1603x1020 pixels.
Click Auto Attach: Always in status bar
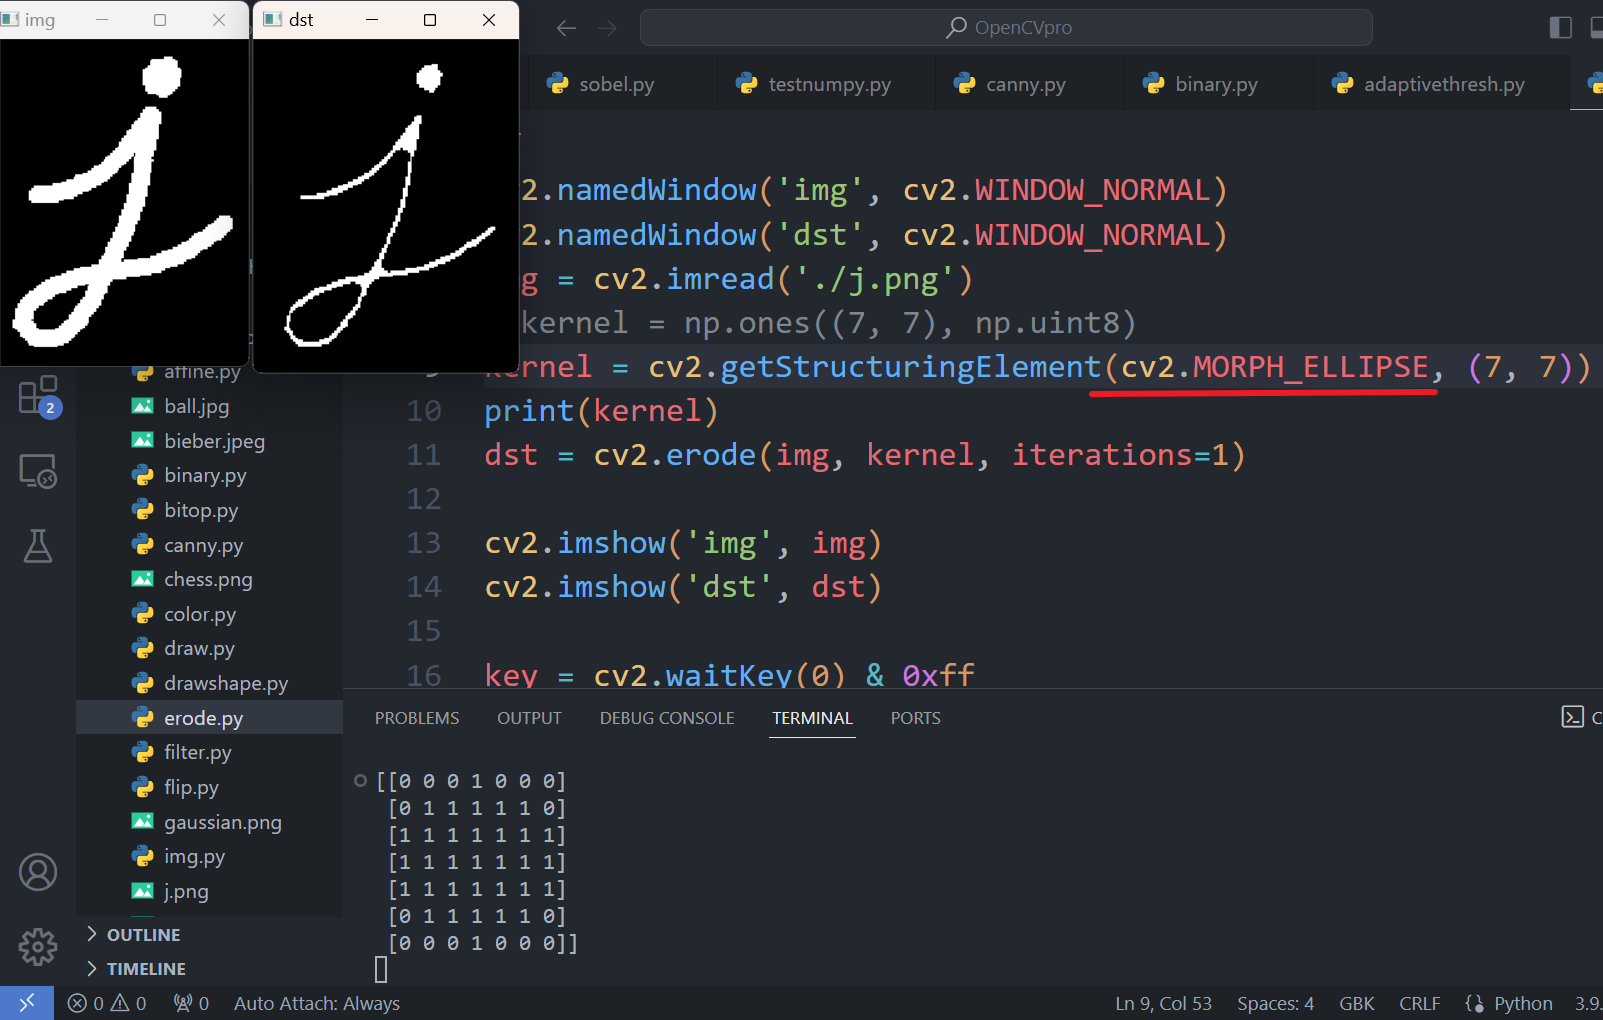pos(317,1003)
